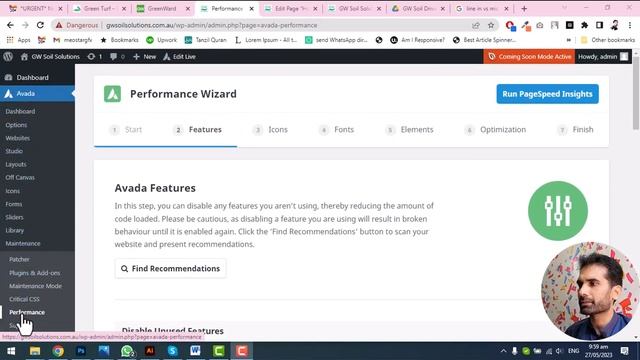The height and width of the screenshot is (360, 640).
Task: Open Howdy, admin account menu
Action: [x=603, y=57]
